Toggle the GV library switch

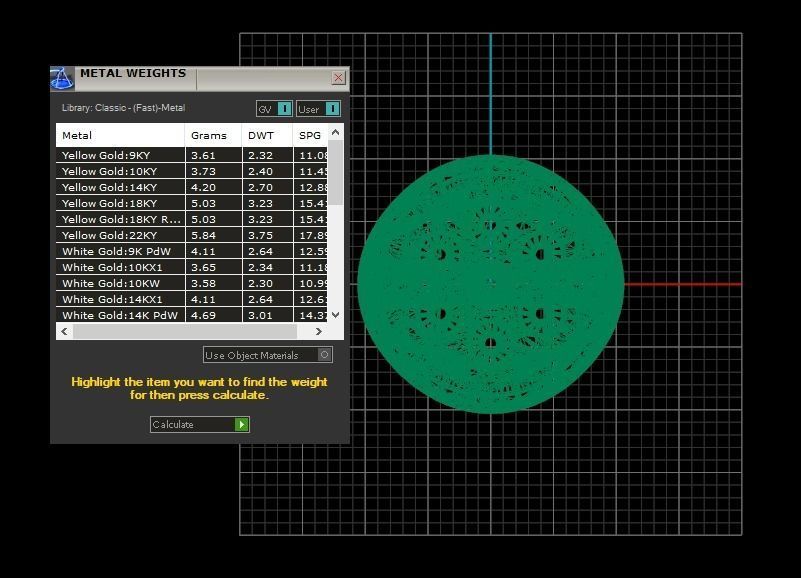pyautogui.click(x=274, y=109)
